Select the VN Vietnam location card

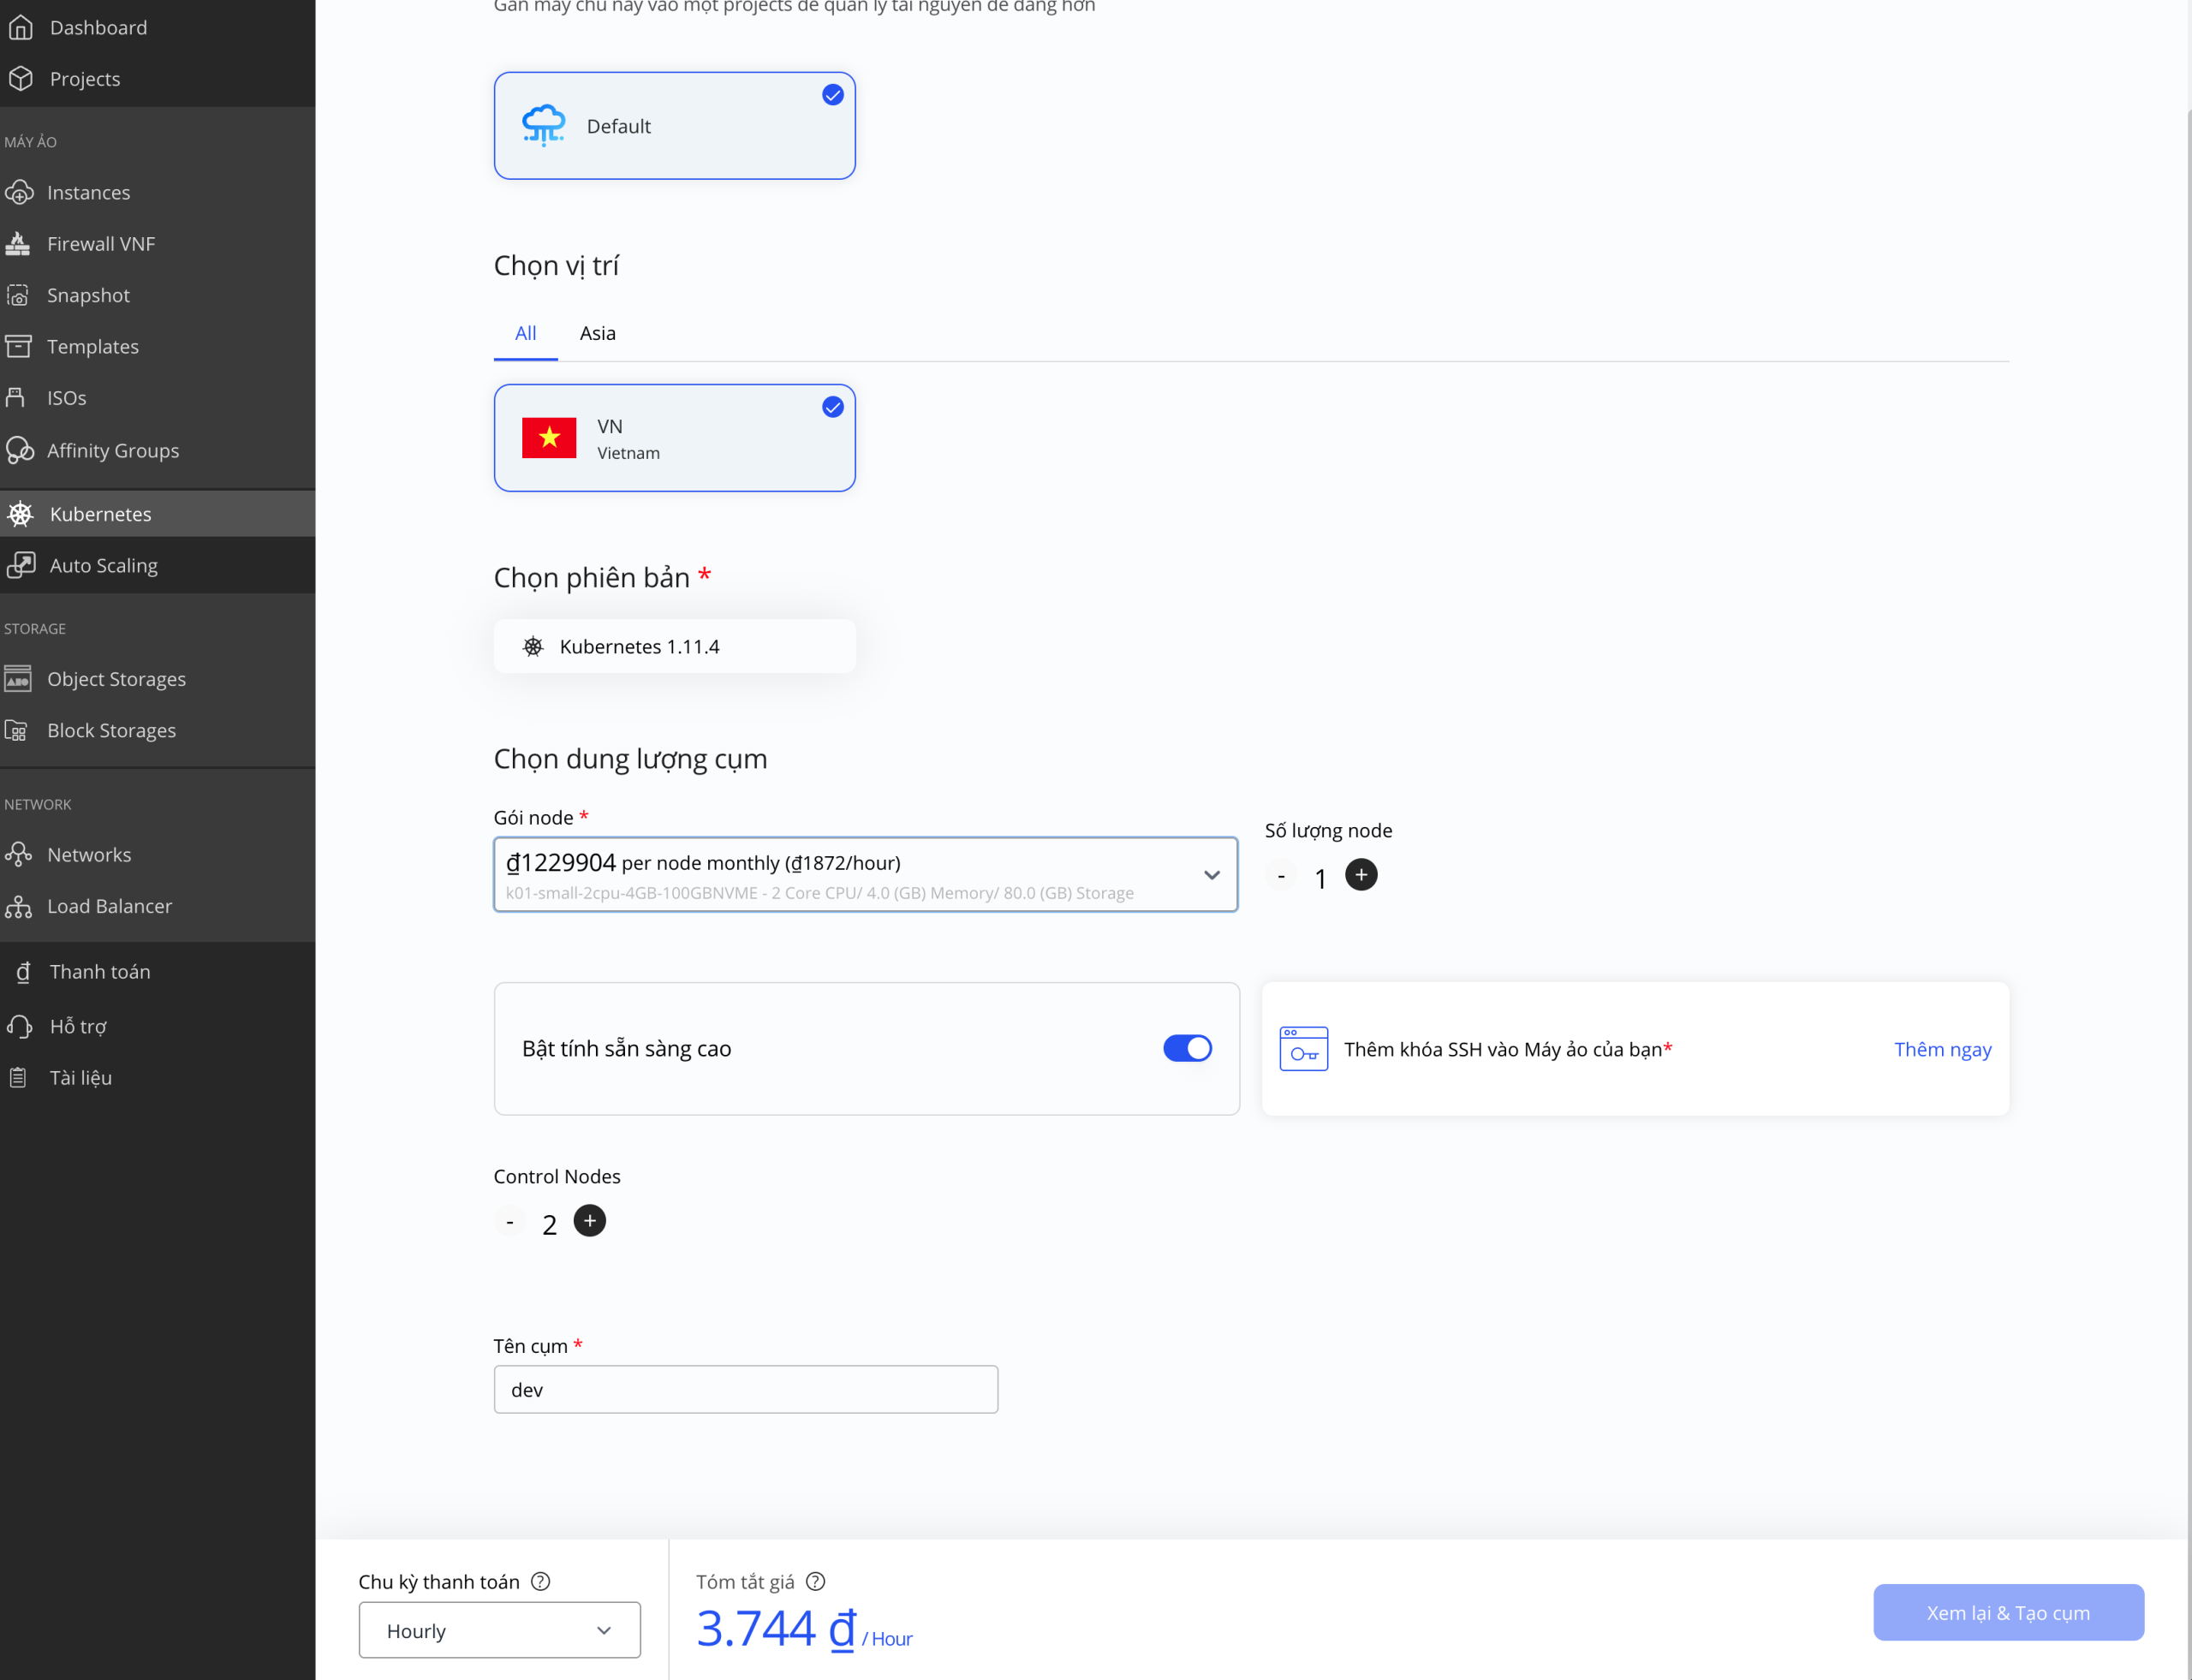[674, 438]
